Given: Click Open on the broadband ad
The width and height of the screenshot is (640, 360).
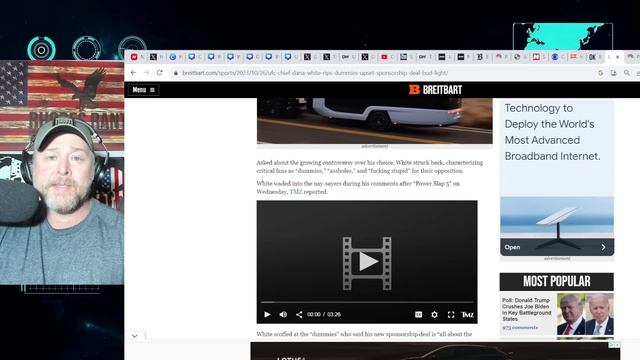Looking at the screenshot, I should tap(512, 247).
